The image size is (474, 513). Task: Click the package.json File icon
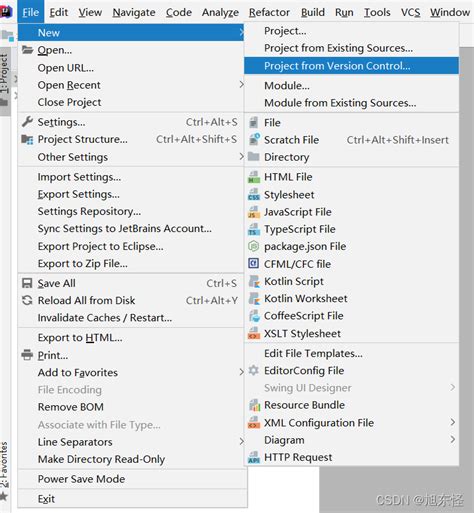pos(254,246)
